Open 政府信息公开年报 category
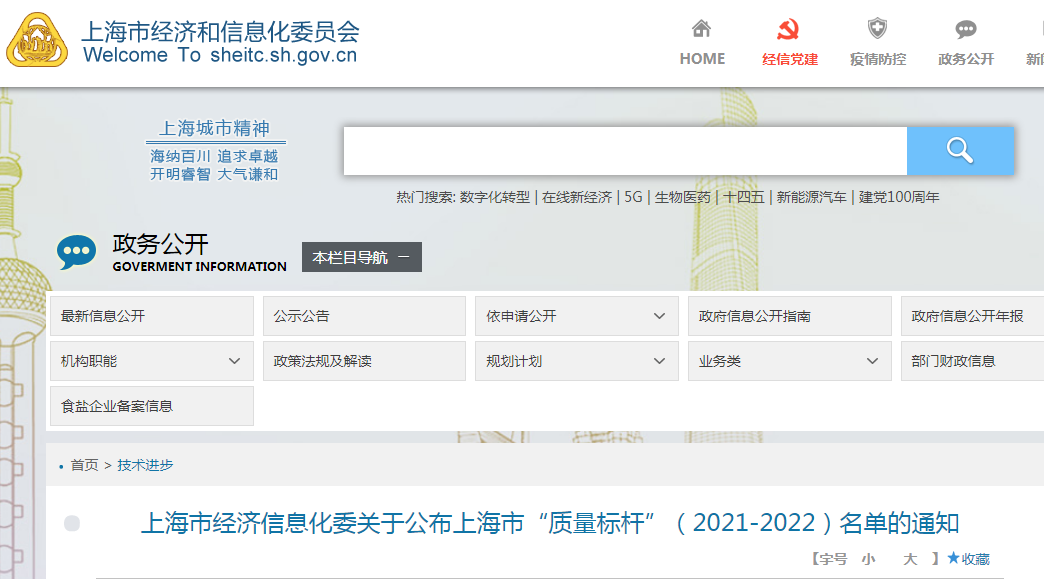1044x579 pixels. [x=973, y=316]
